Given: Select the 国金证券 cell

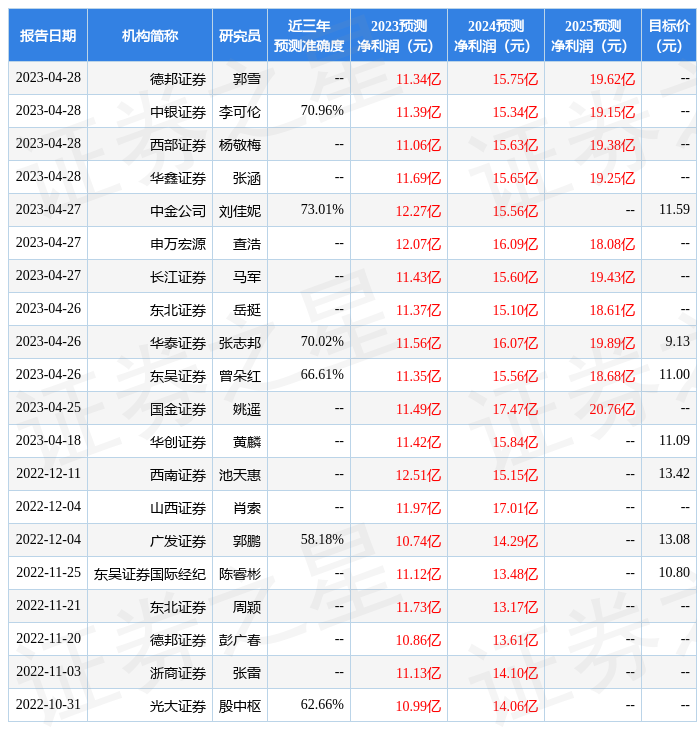Looking at the screenshot, I should click(178, 409).
